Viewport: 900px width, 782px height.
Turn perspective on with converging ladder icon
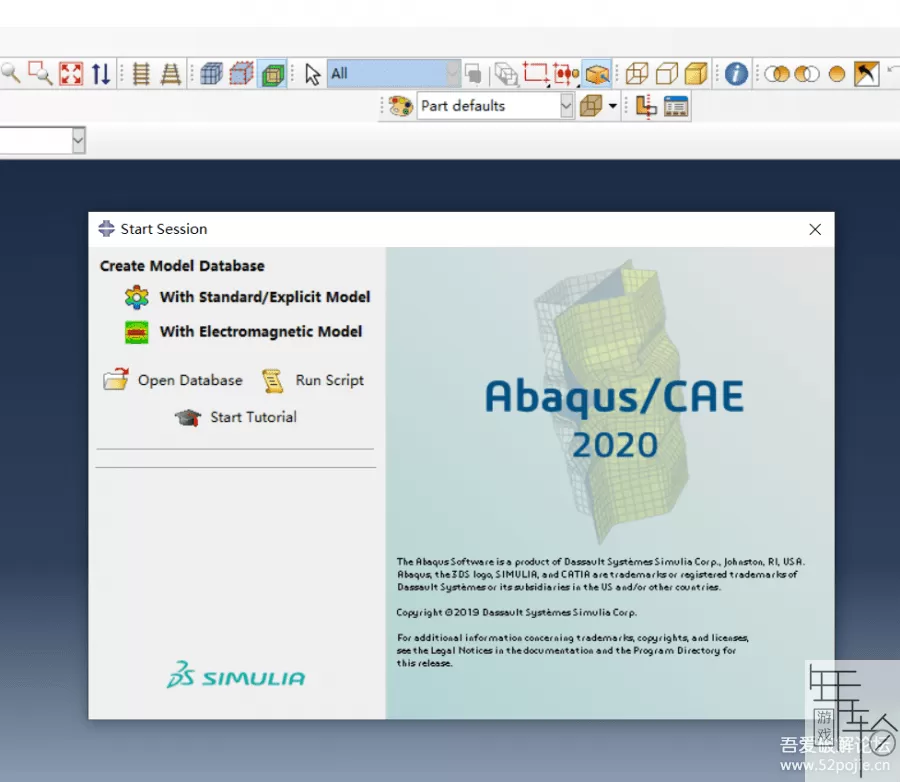click(x=170, y=74)
